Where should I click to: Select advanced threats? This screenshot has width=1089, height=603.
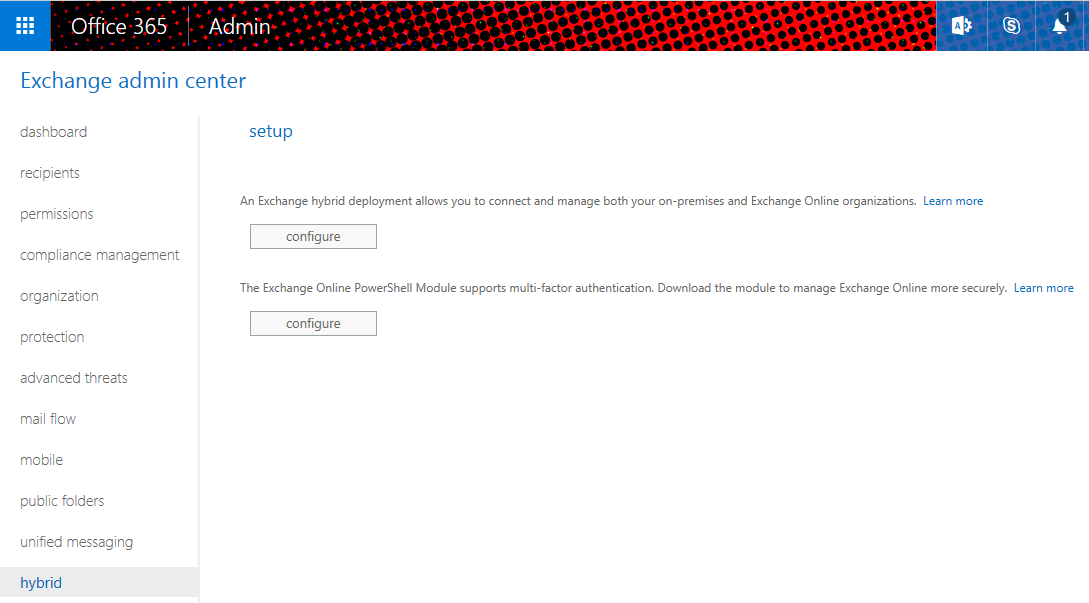click(x=73, y=377)
